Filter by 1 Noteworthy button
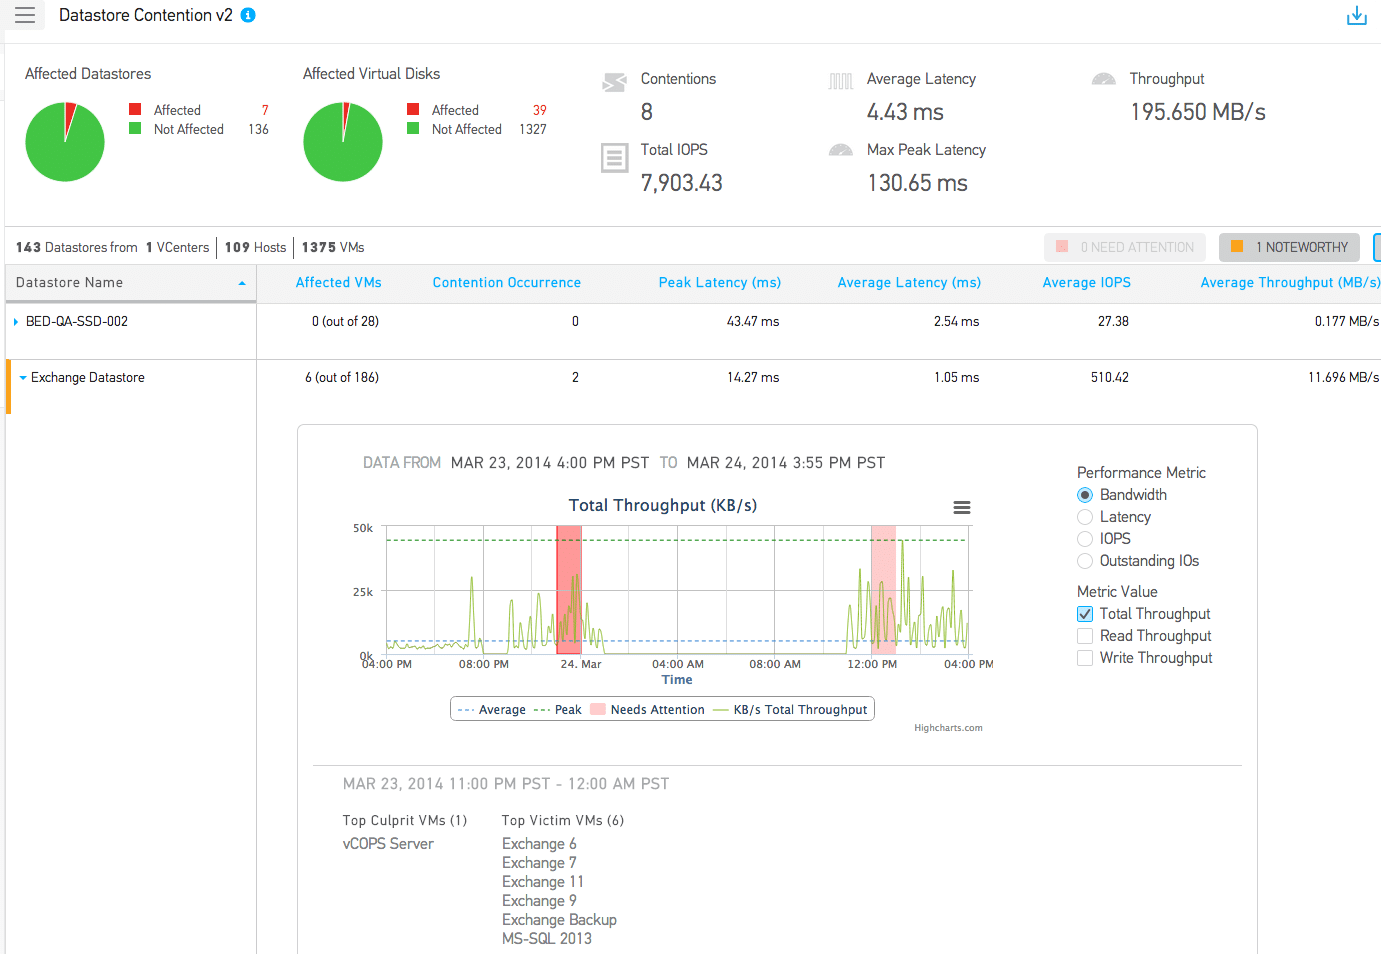The image size is (1381, 954). 1289,247
